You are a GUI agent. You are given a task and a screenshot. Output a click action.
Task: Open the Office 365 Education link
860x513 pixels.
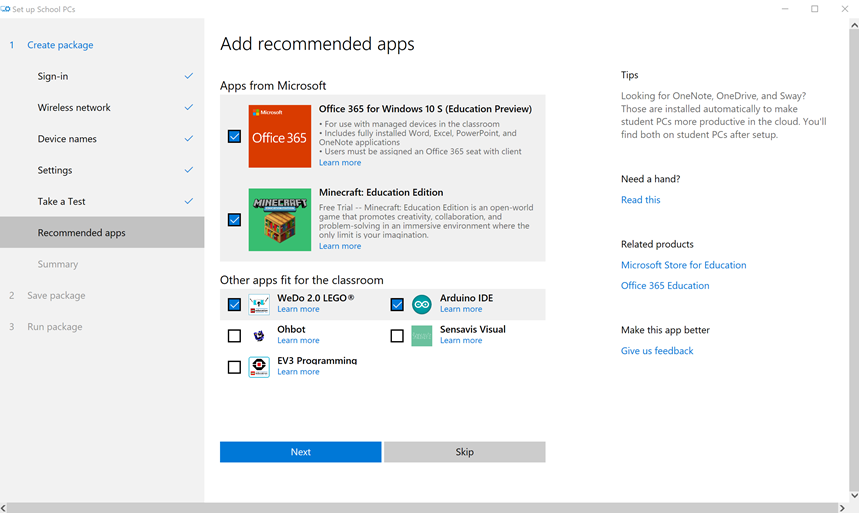tap(665, 285)
